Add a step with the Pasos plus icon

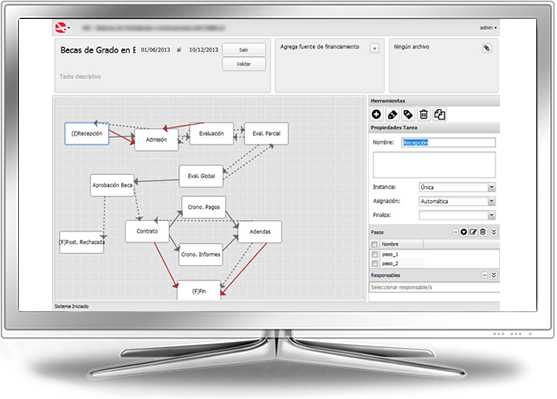(464, 232)
